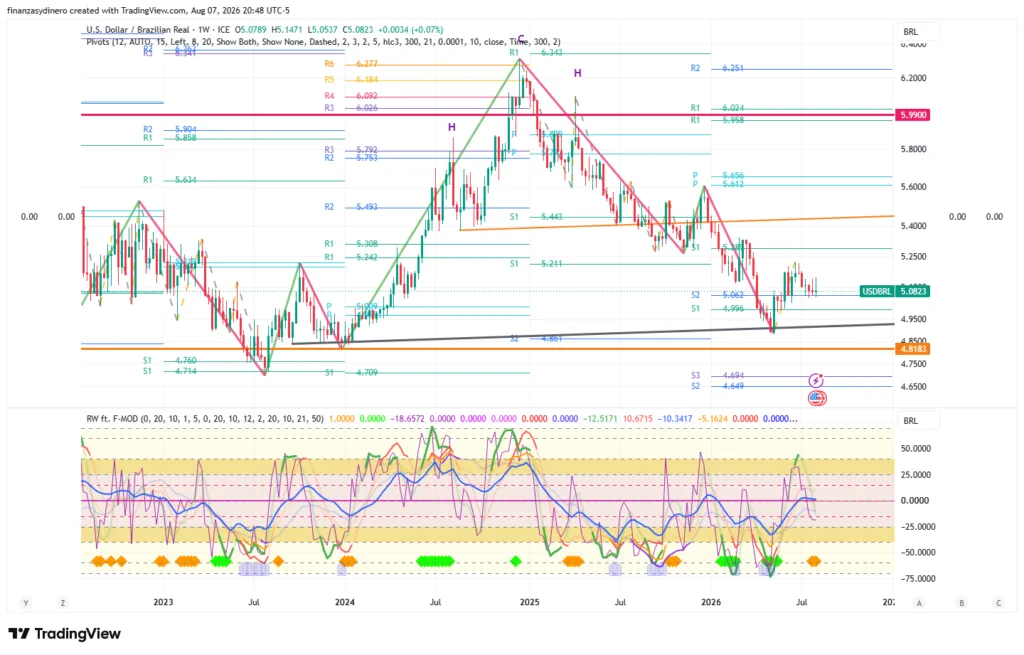Click the red 5.9900 price label

tap(913, 114)
